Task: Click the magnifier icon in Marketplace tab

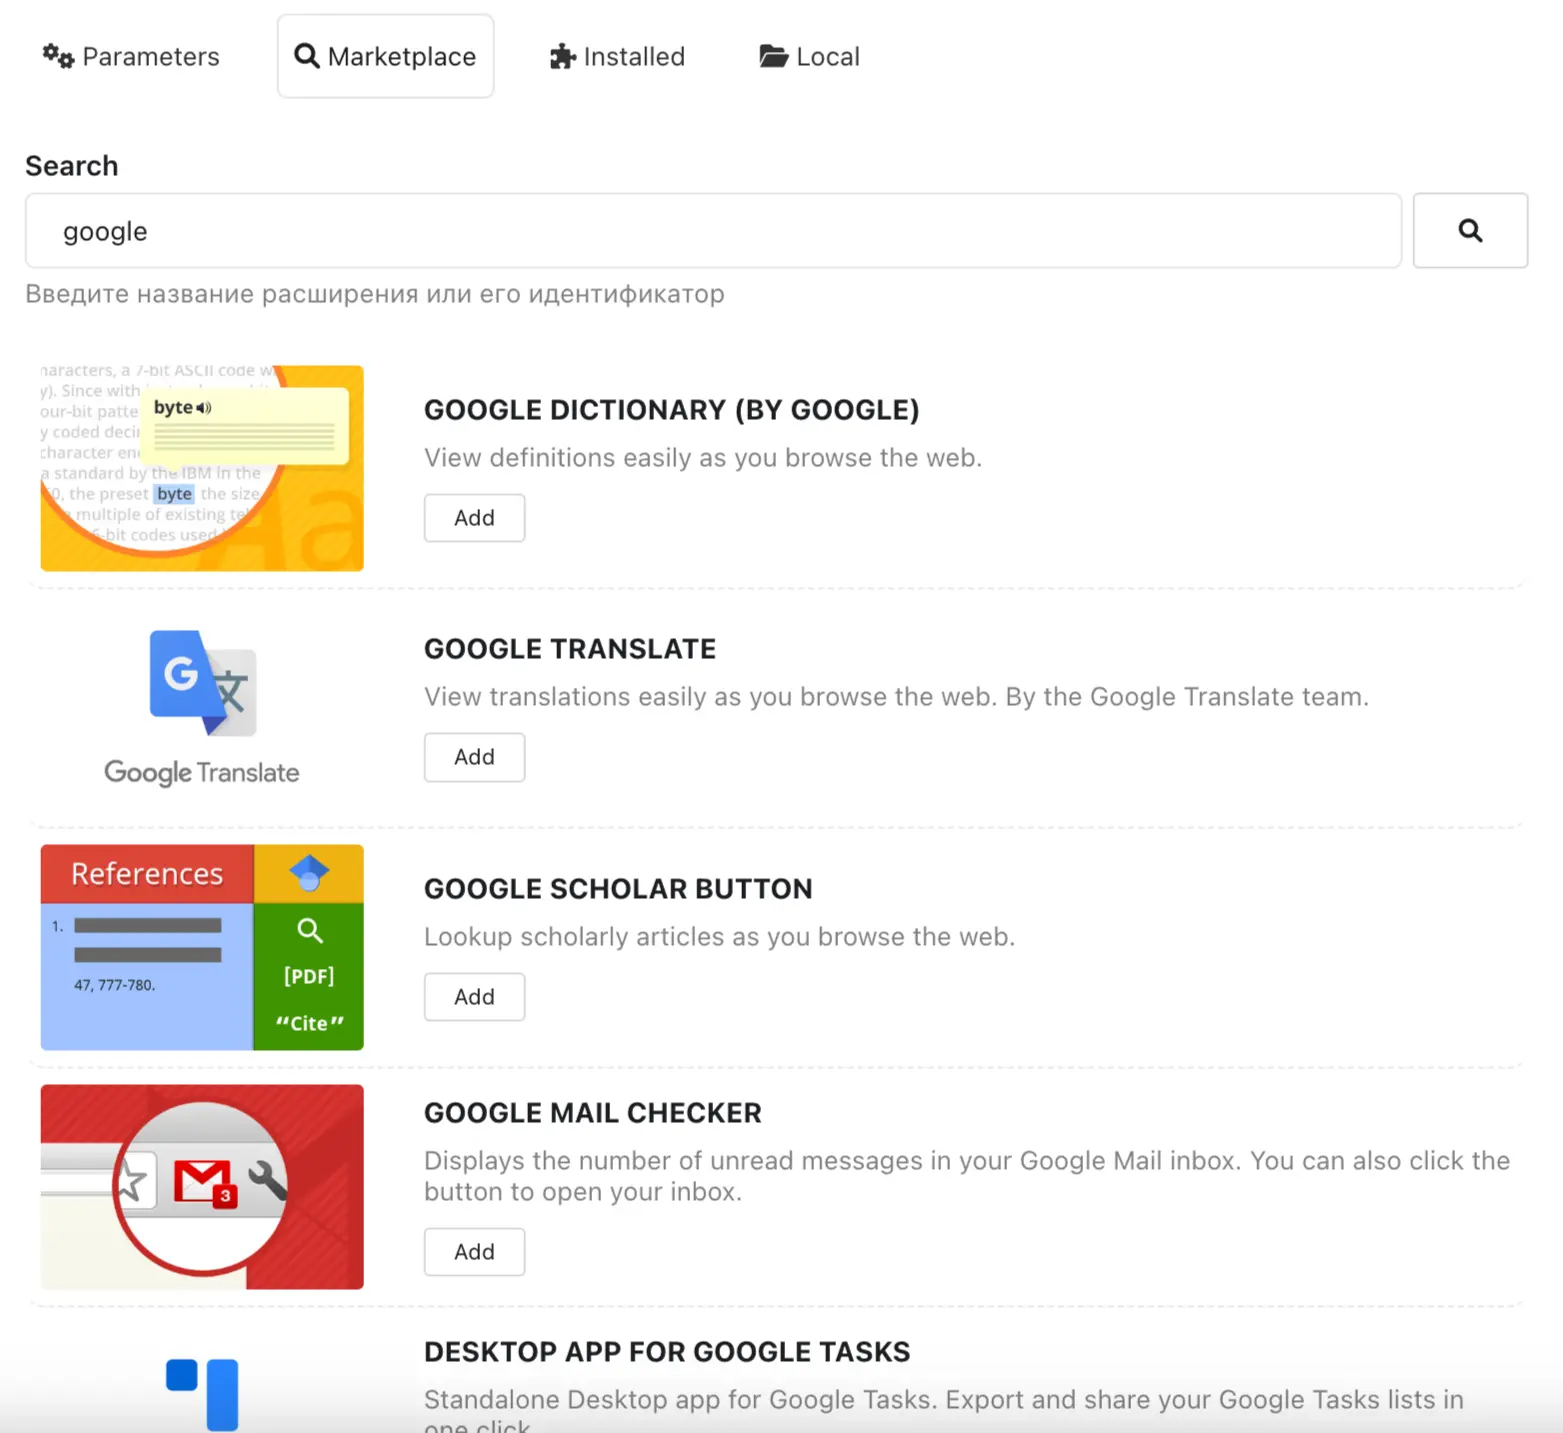Action: point(307,56)
